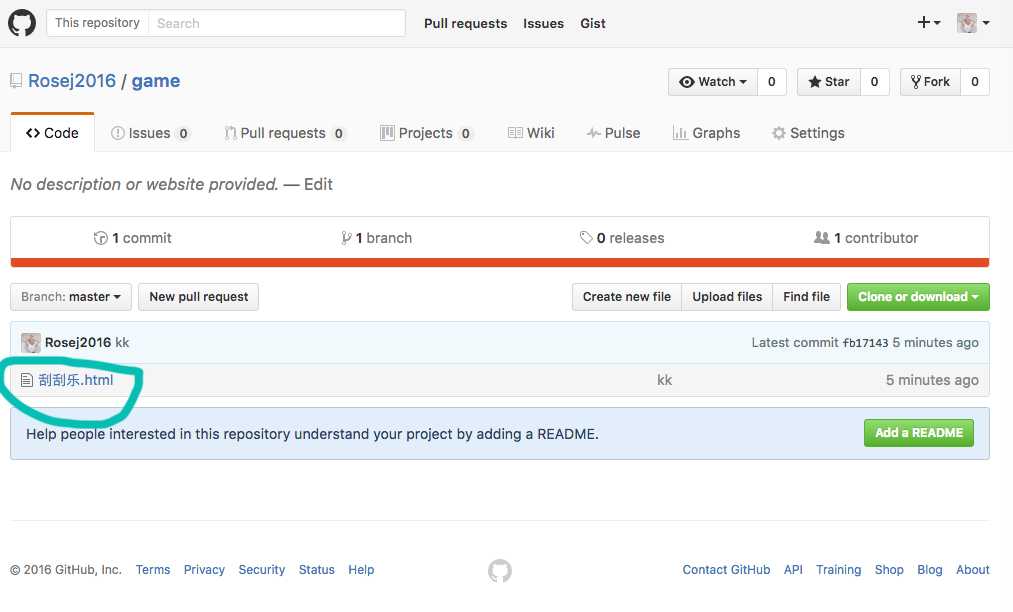Open the repository's Pull requests tab
This screenshot has height=612, width=1013.
coord(284,133)
